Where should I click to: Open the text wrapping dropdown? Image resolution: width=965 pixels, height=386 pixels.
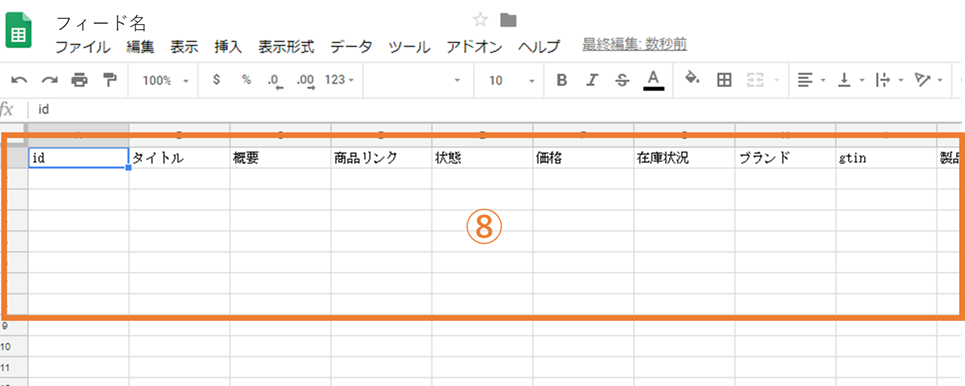point(889,80)
